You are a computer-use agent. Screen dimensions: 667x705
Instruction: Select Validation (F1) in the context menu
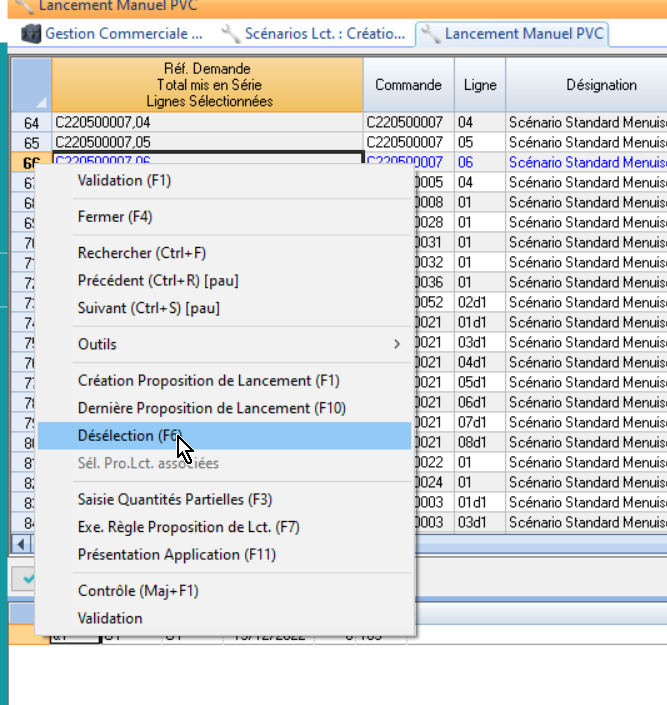pyautogui.click(x=124, y=181)
